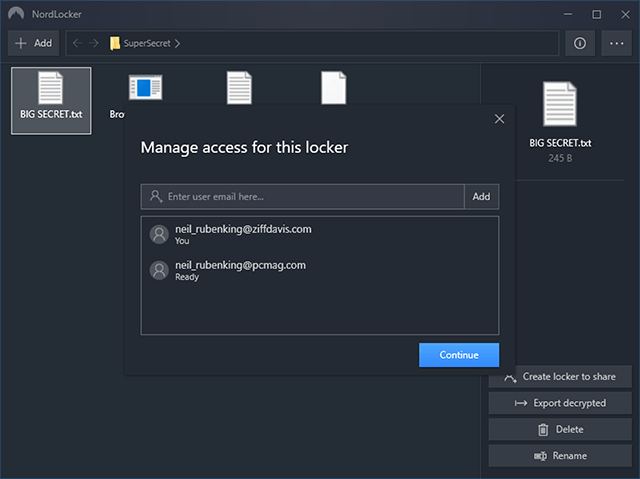The height and width of the screenshot is (479, 640).
Task: Click avatar icon for pcmag.com user
Action: point(159,271)
